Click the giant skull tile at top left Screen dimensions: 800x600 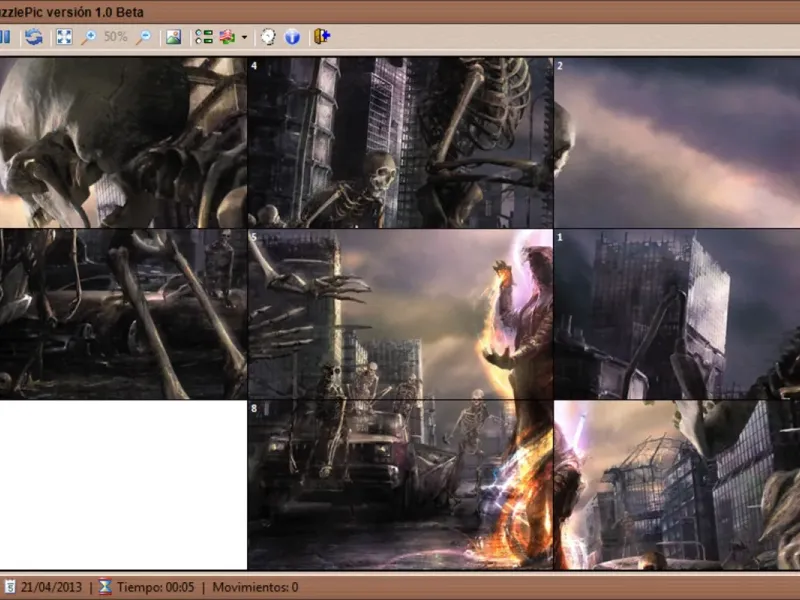(123, 142)
